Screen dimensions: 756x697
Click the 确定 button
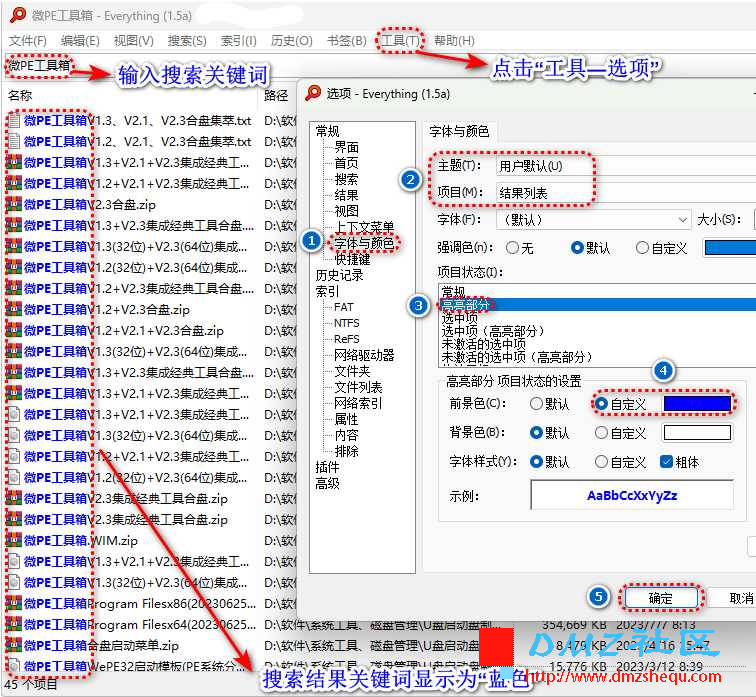[661, 598]
